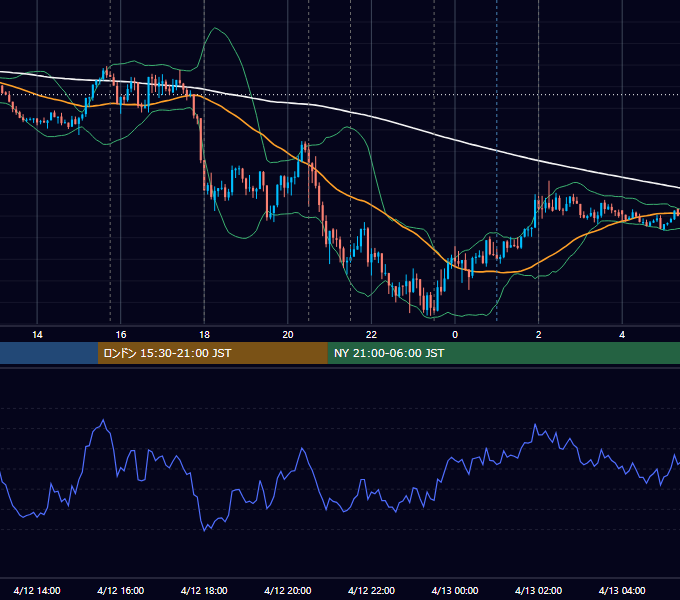Click the 2 hour label on price chart axis

pyautogui.click(x=538, y=335)
